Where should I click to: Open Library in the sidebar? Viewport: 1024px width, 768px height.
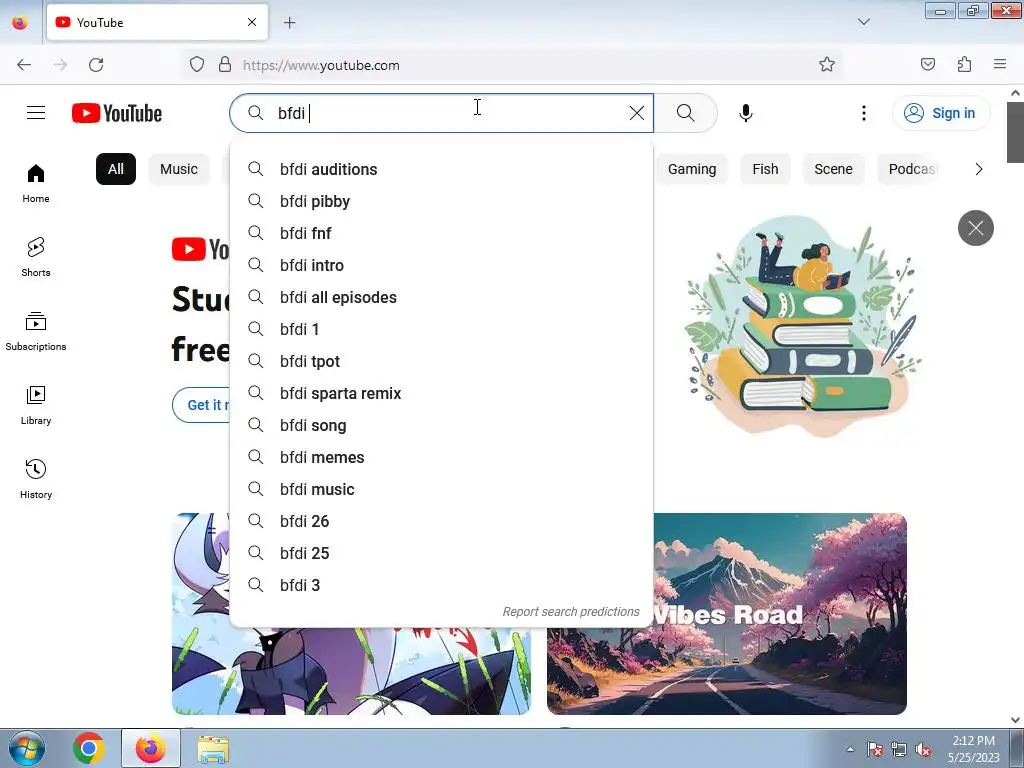(36, 406)
